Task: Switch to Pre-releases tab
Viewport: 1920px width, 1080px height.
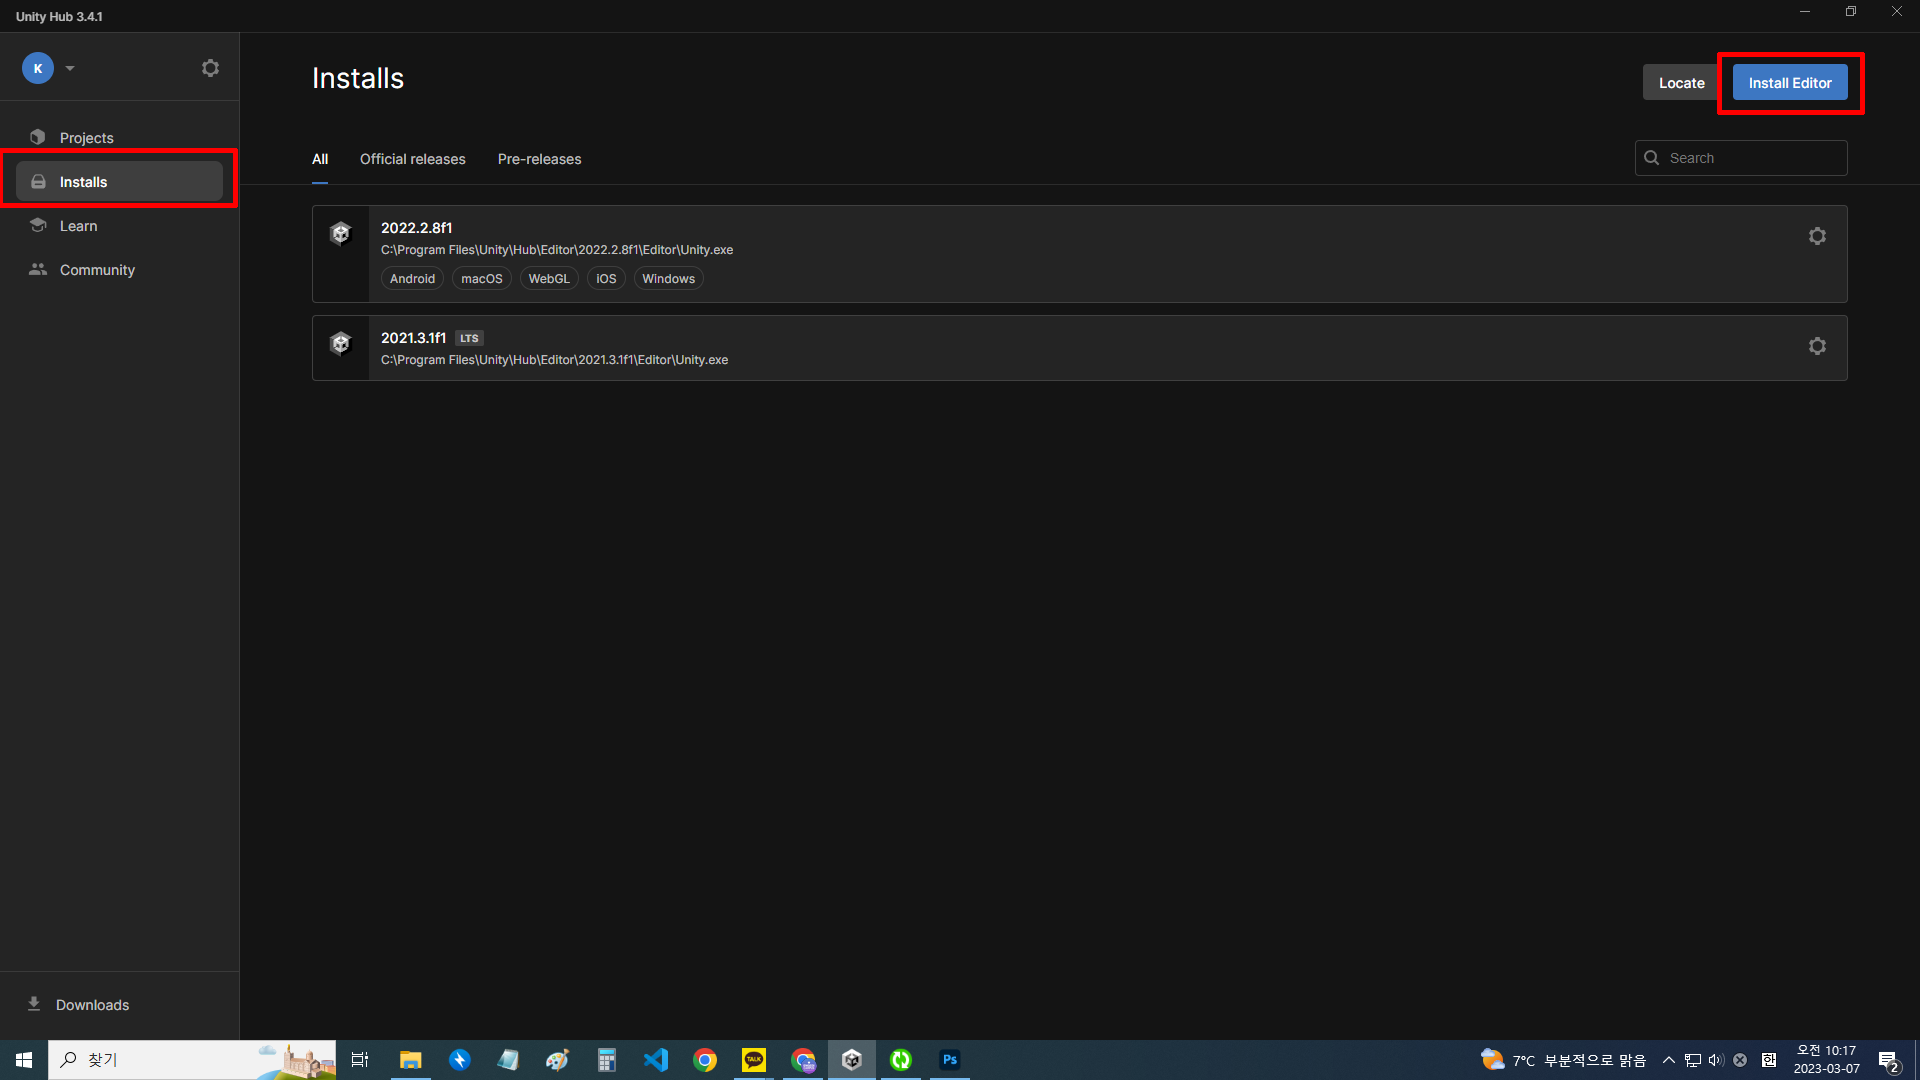Action: coord(539,159)
